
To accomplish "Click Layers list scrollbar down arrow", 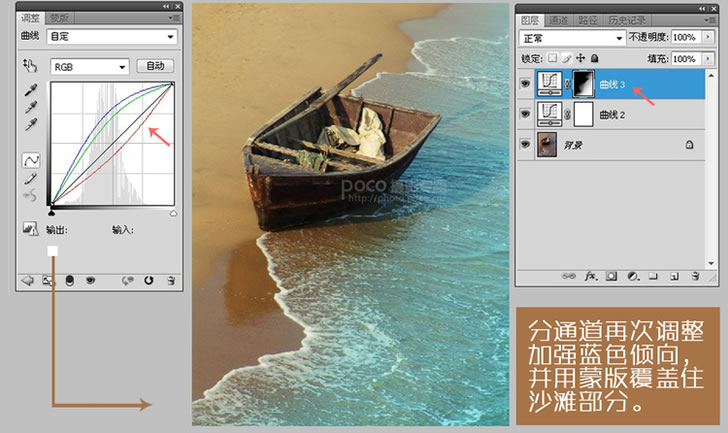I will tap(711, 263).
